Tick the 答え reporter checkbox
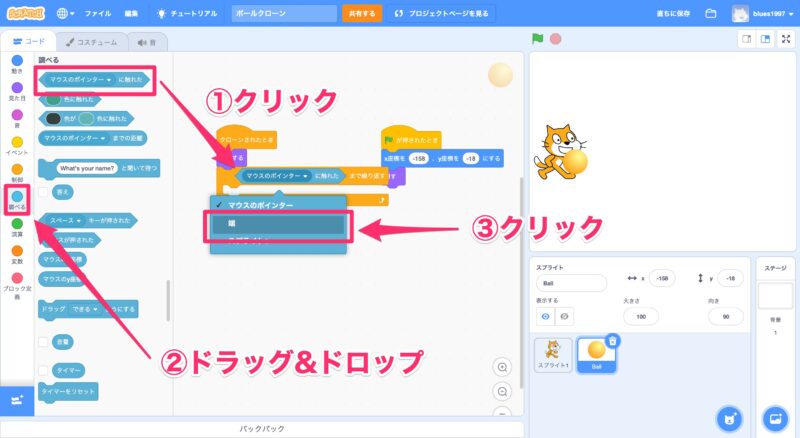 (x=44, y=191)
